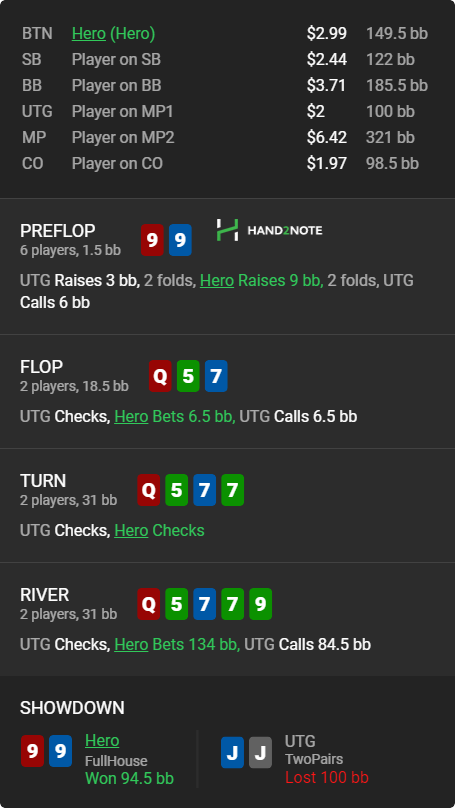The image size is (455, 808).
Task: Click the Hero link in the flop action
Action: (131, 416)
